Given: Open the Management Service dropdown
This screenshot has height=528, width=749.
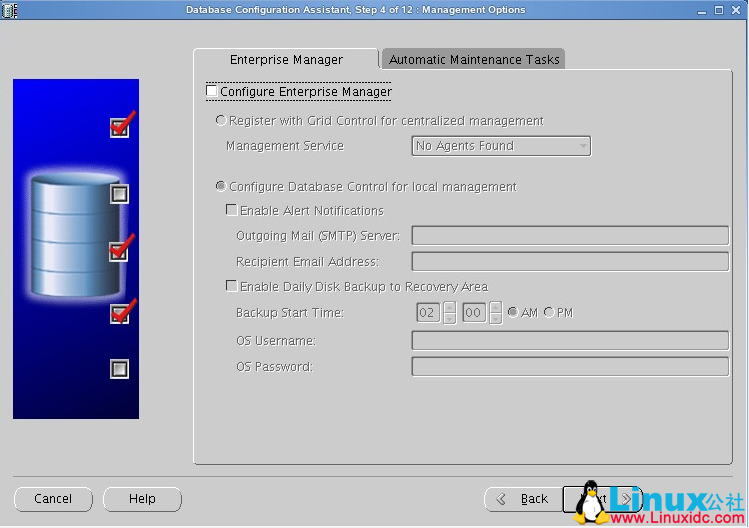Looking at the screenshot, I should coord(501,146).
